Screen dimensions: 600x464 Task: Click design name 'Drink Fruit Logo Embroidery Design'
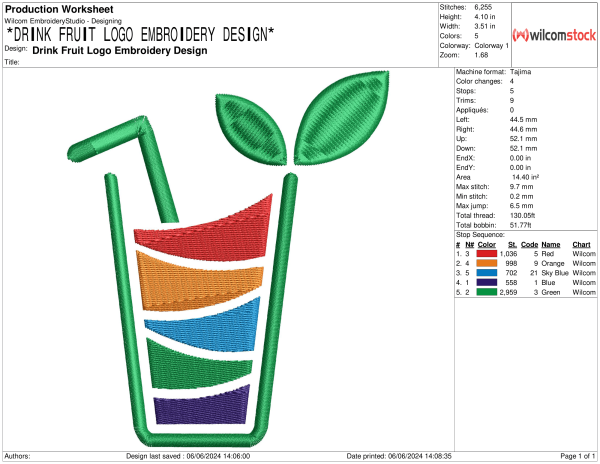tap(120, 50)
